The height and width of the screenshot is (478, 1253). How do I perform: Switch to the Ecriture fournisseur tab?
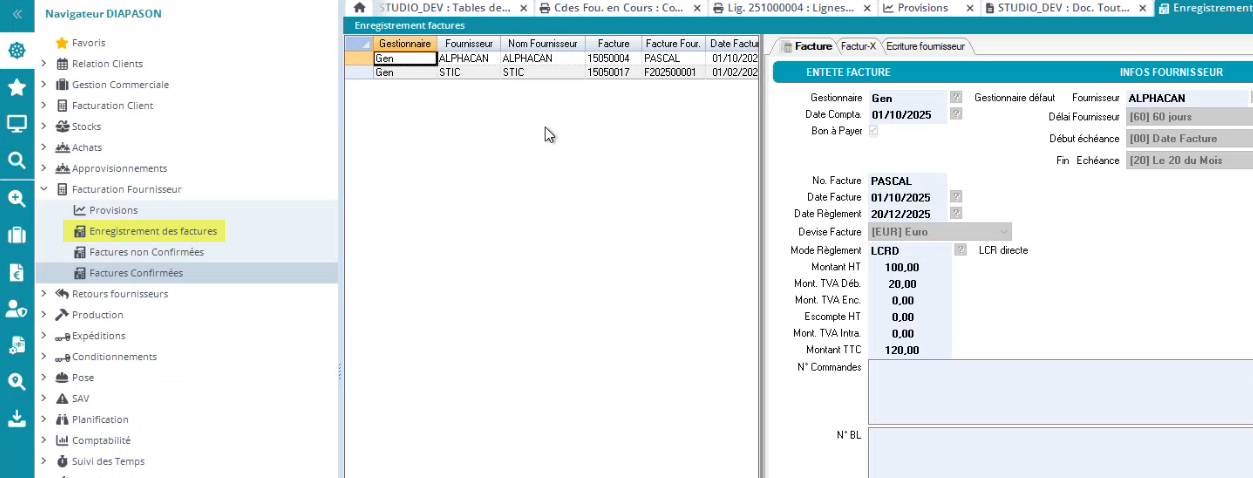point(925,47)
